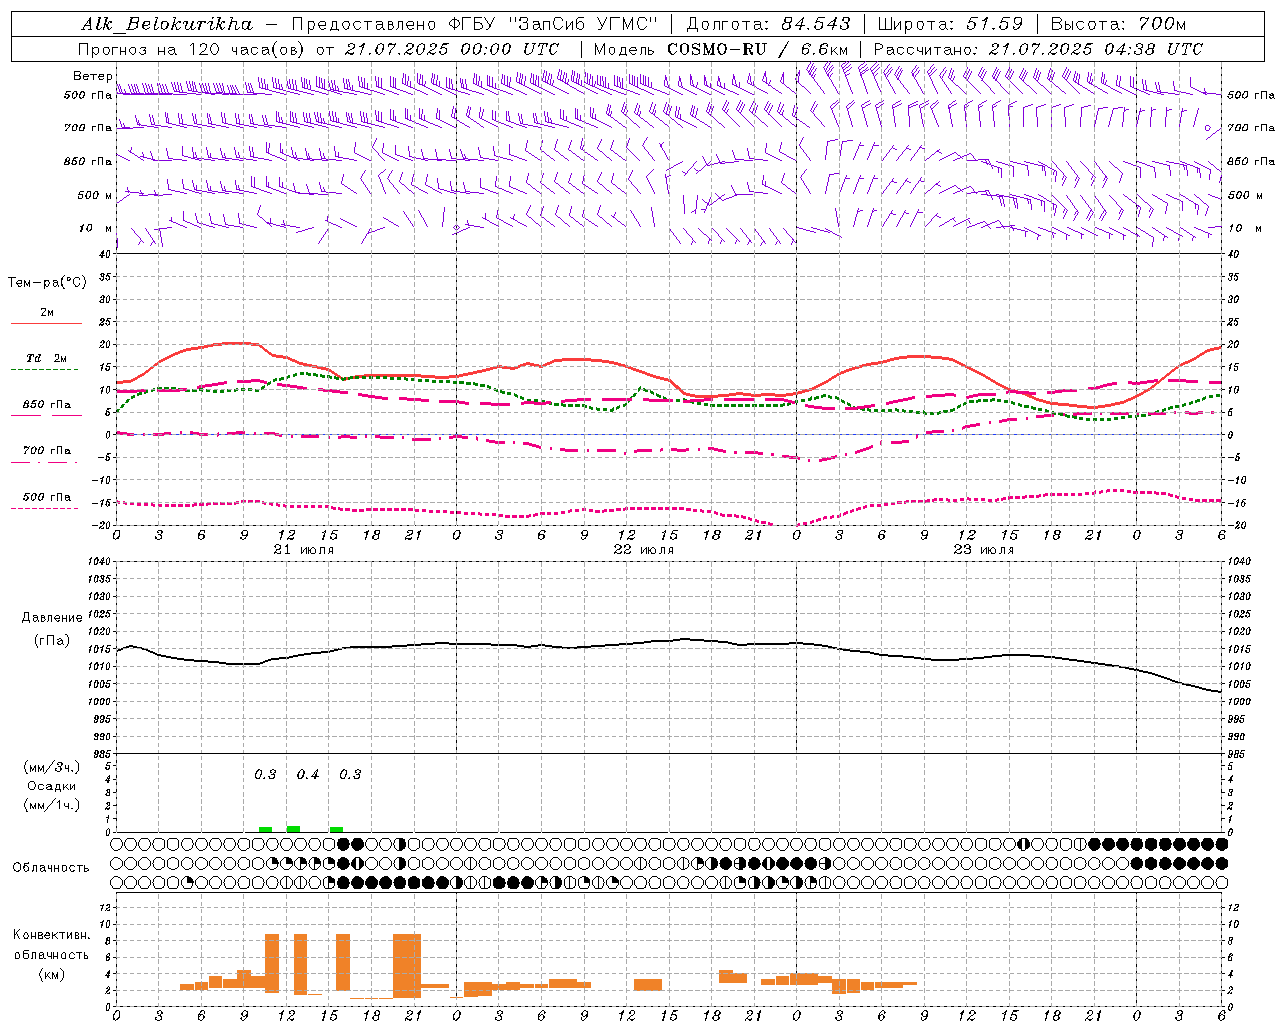Viewport: 1280px width, 1024px height.
Task: Click the elevation text Высота: 700м
Action: [1118, 24]
